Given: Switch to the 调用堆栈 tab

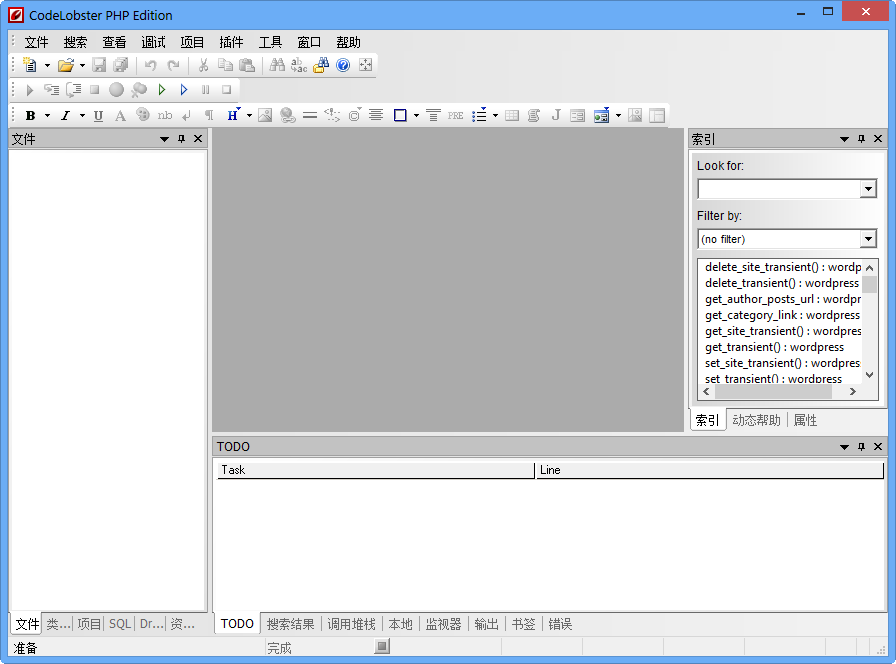Looking at the screenshot, I should [x=351, y=624].
